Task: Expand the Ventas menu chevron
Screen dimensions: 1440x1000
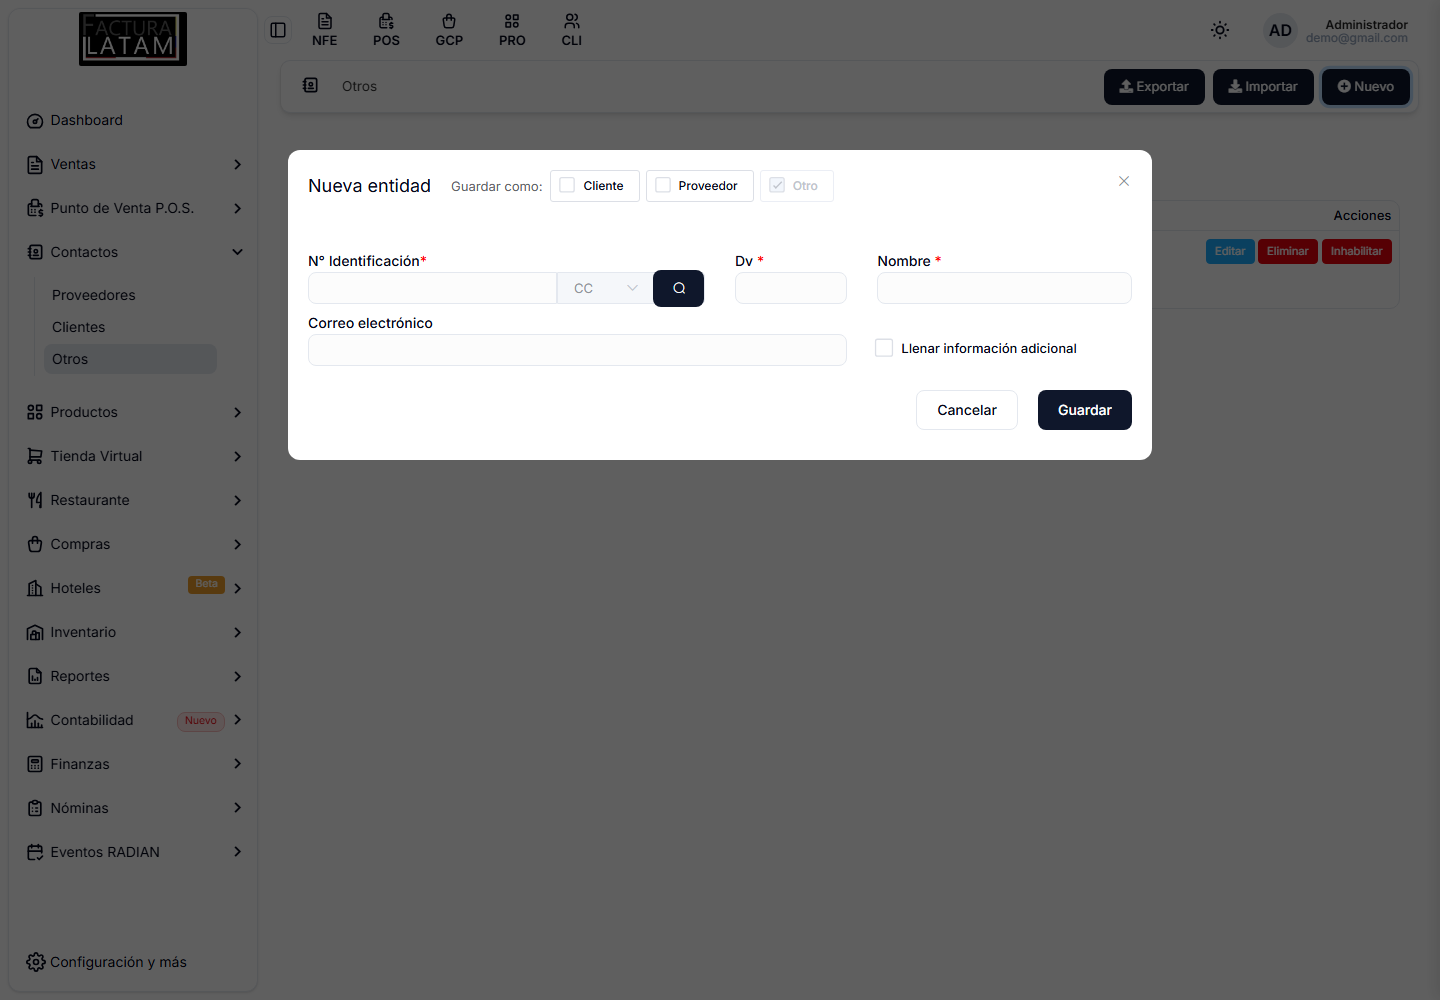Action: click(x=238, y=164)
